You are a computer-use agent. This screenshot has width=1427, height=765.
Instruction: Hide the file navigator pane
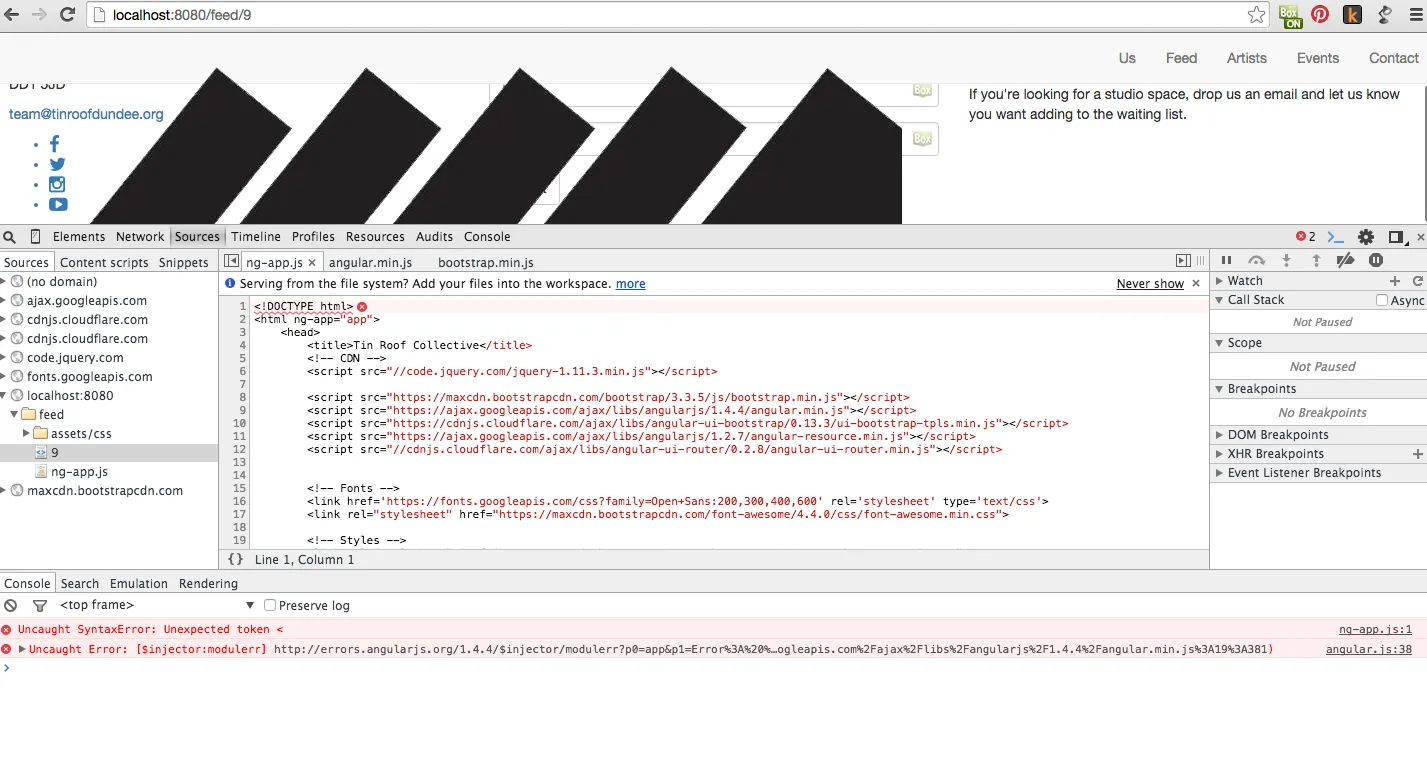click(232, 261)
